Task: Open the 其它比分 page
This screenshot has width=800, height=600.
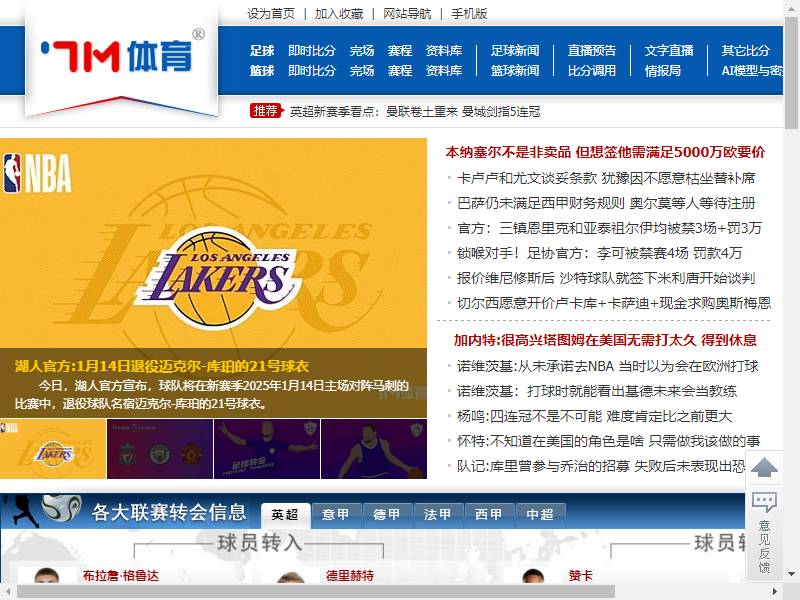Action: (745, 51)
